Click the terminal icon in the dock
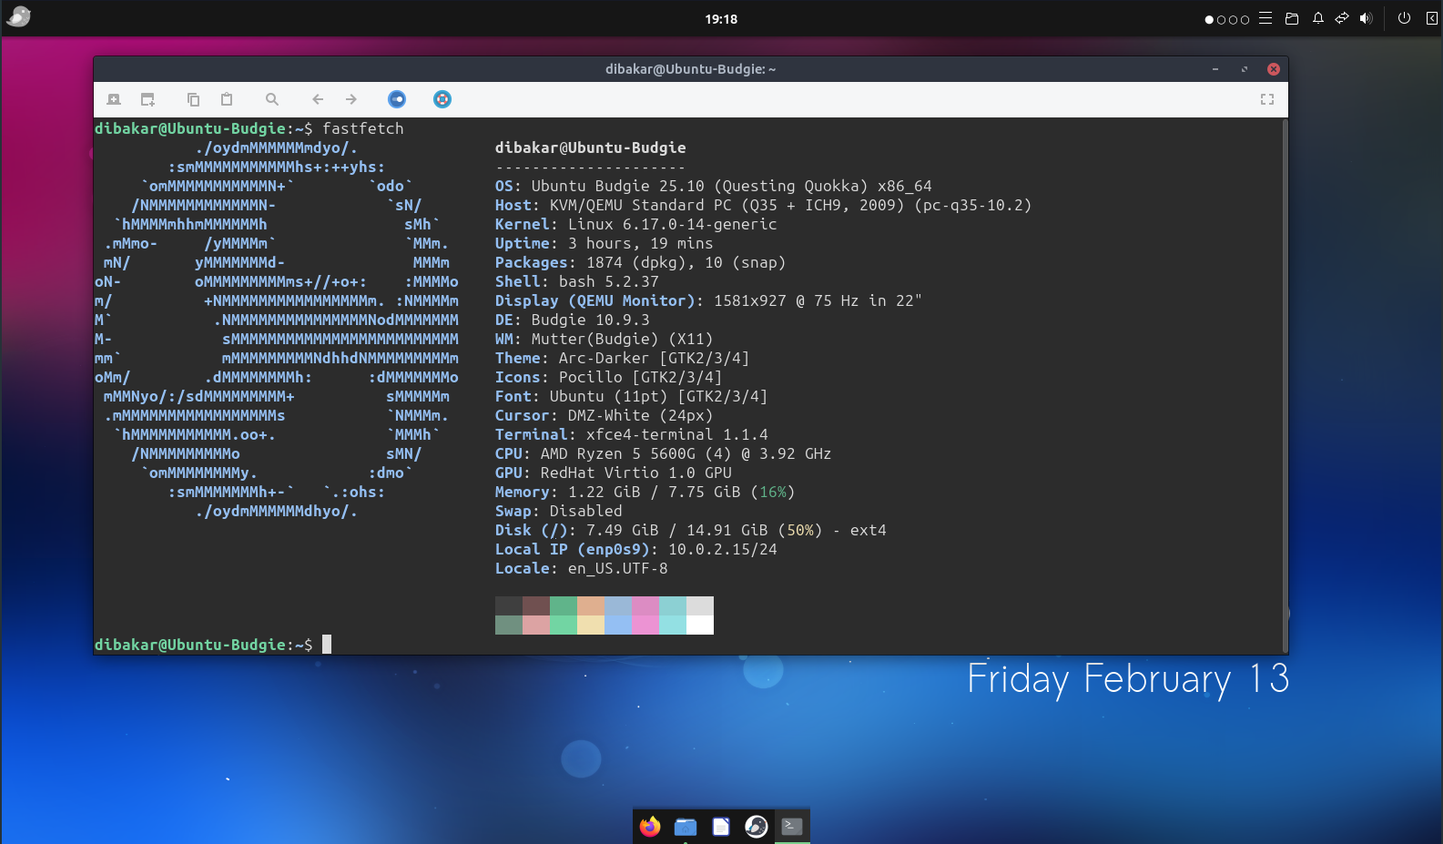The width and height of the screenshot is (1443, 844). [792, 826]
